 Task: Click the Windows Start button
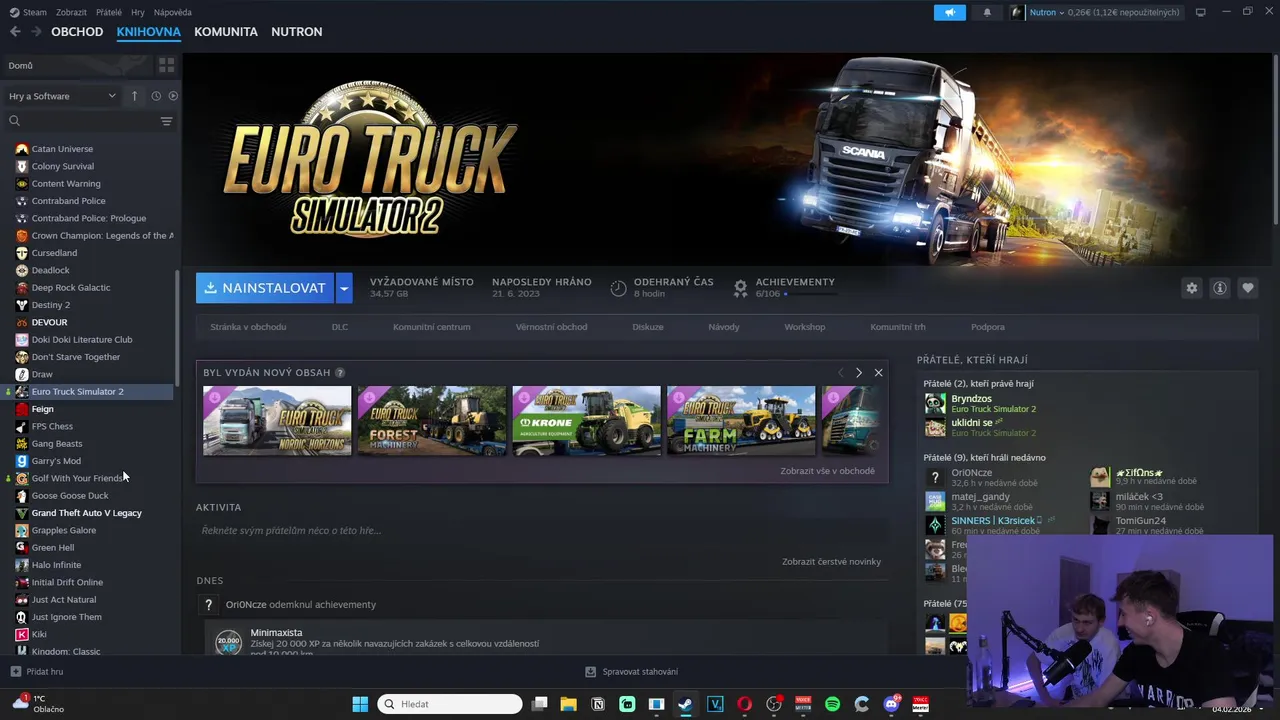click(x=360, y=704)
